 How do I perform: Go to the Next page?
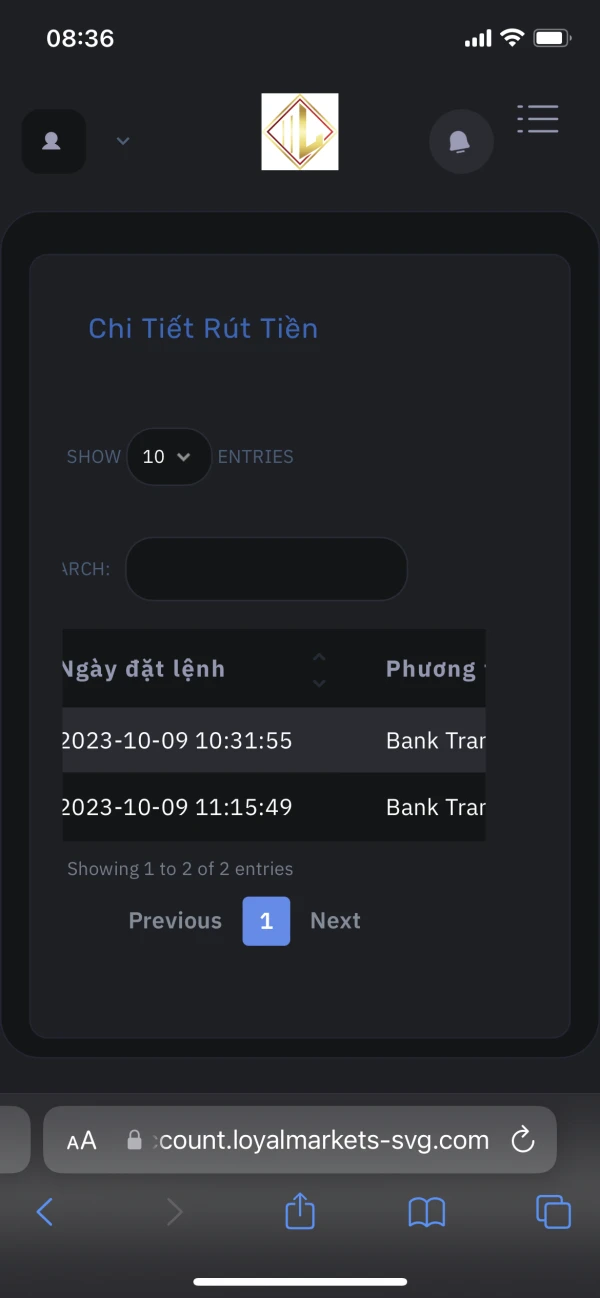[x=335, y=921]
